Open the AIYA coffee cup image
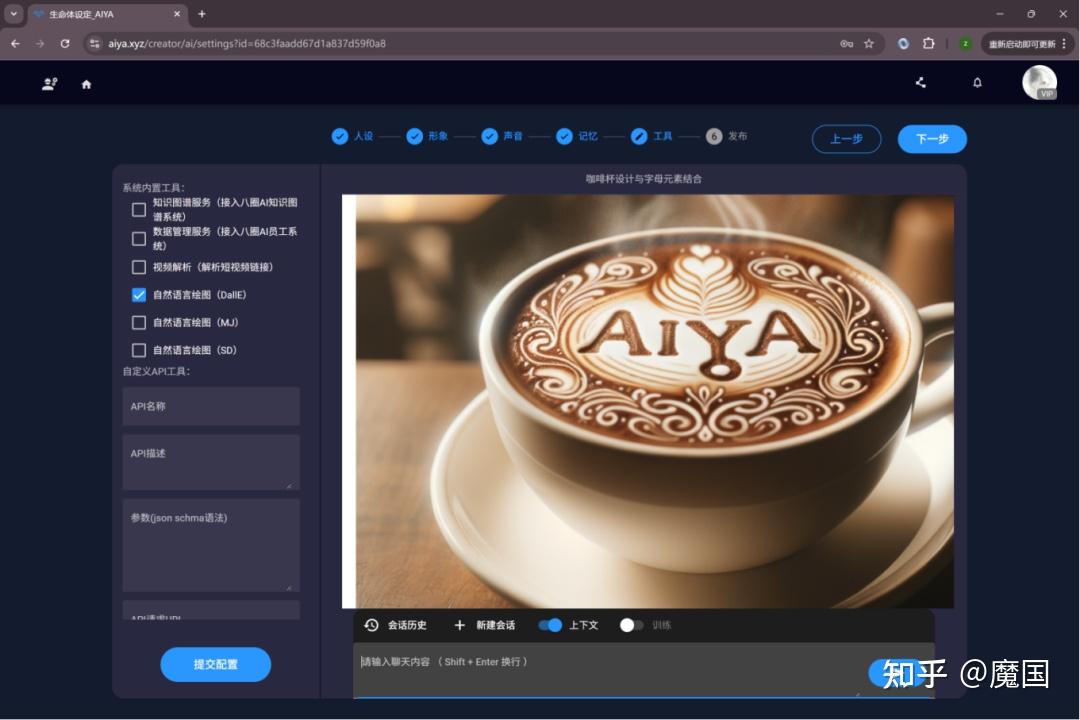This screenshot has height=720, width=1080. pyautogui.click(x=654, y=401)
